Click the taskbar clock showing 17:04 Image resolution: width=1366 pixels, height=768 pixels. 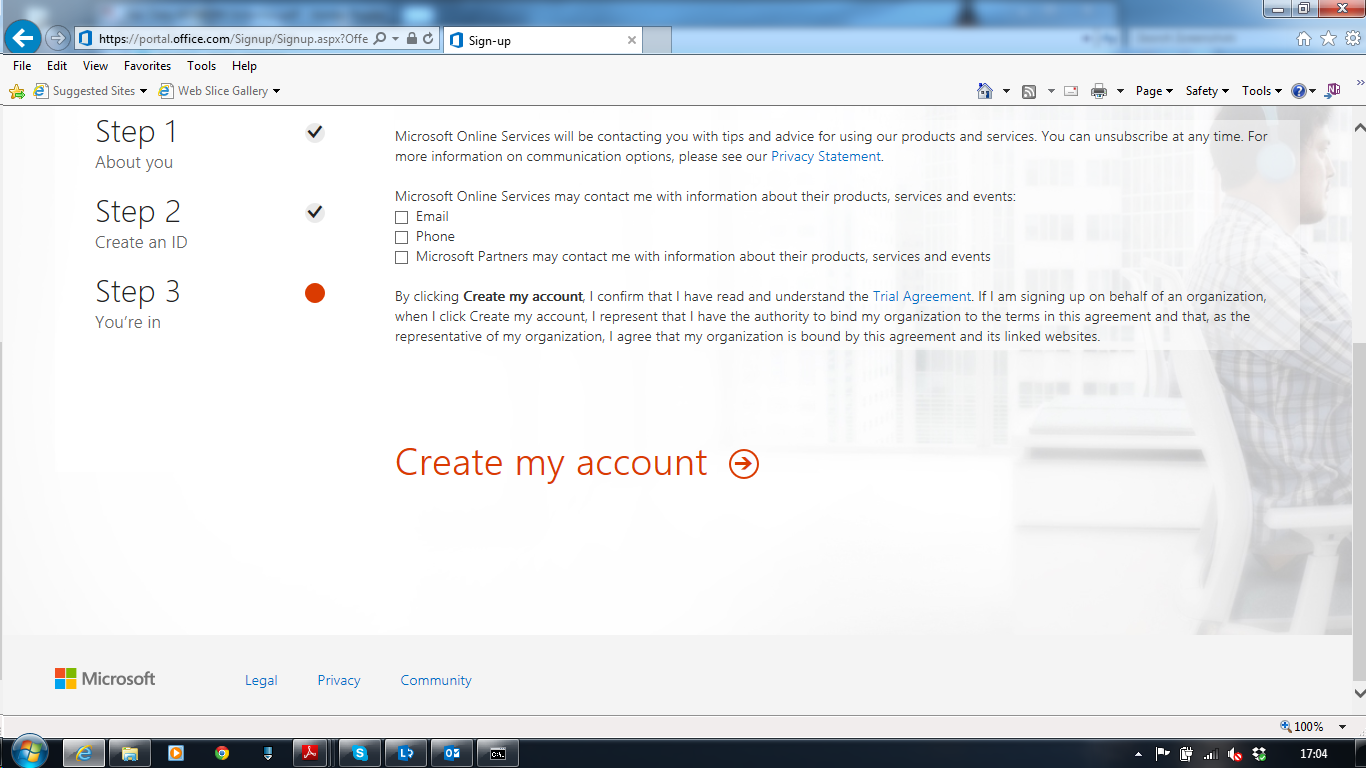point(1316,754)
